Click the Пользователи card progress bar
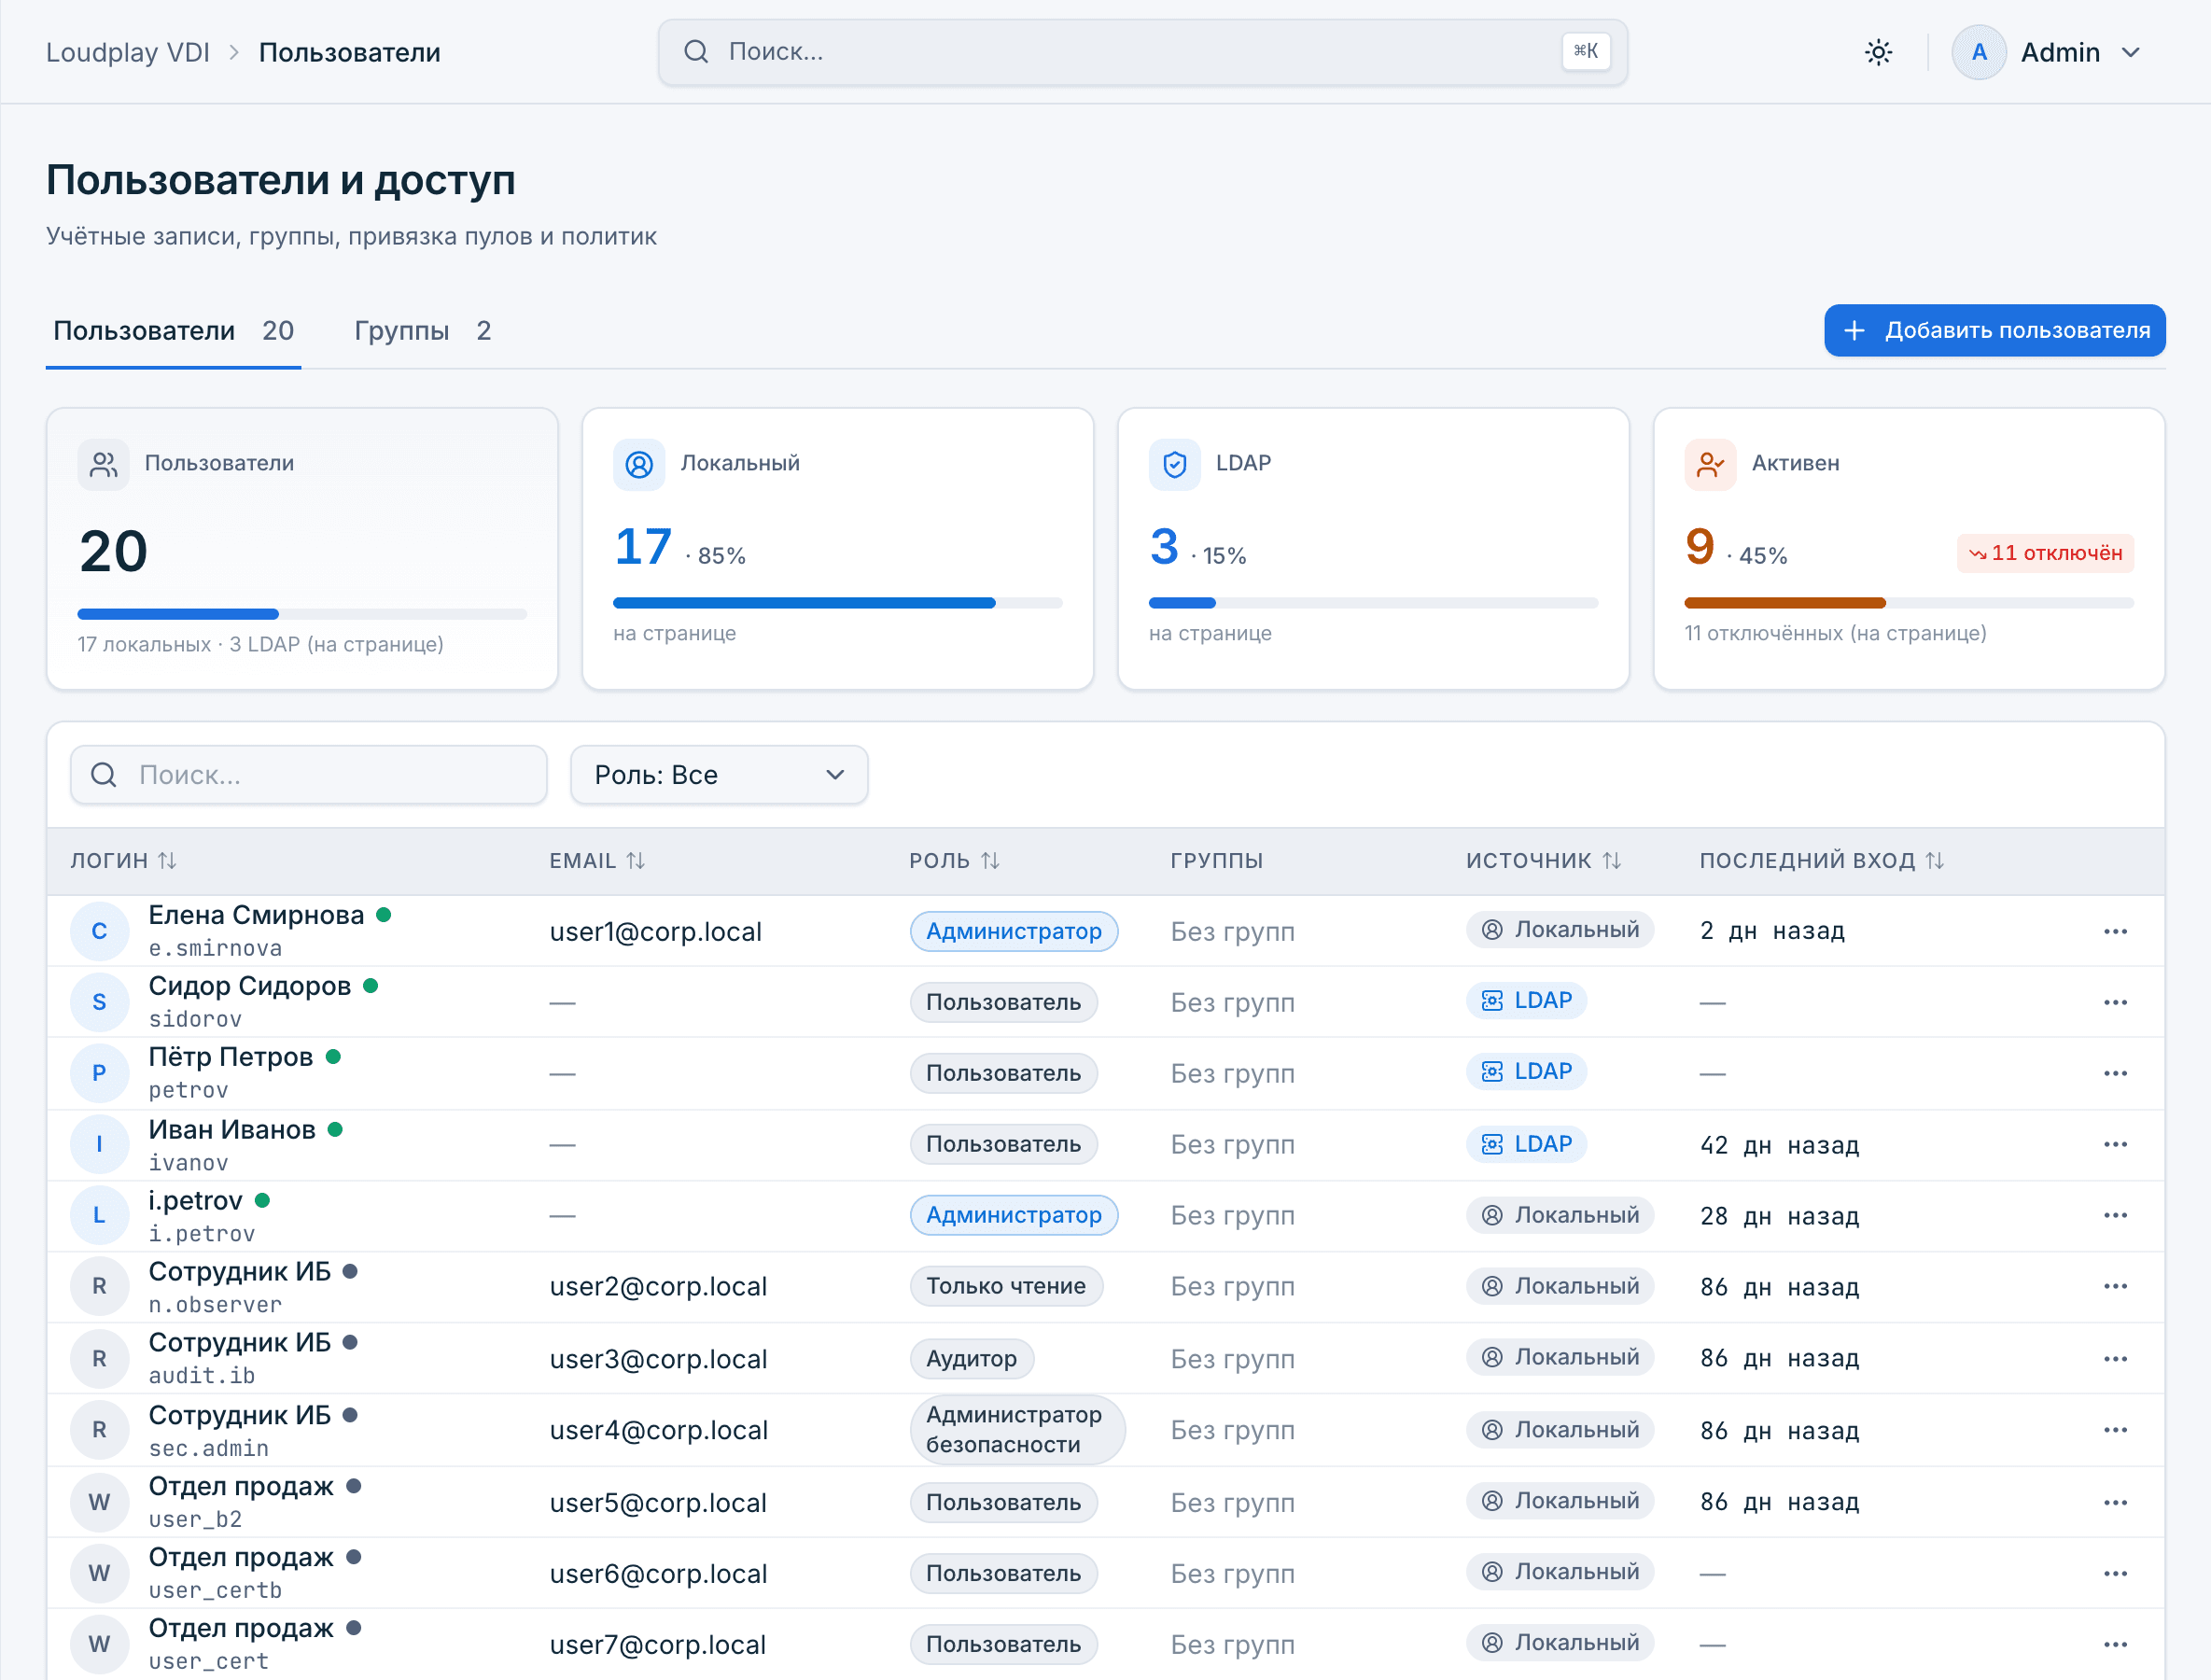The height and width of the screenshot is (1680, 2211). click(302, 614)
